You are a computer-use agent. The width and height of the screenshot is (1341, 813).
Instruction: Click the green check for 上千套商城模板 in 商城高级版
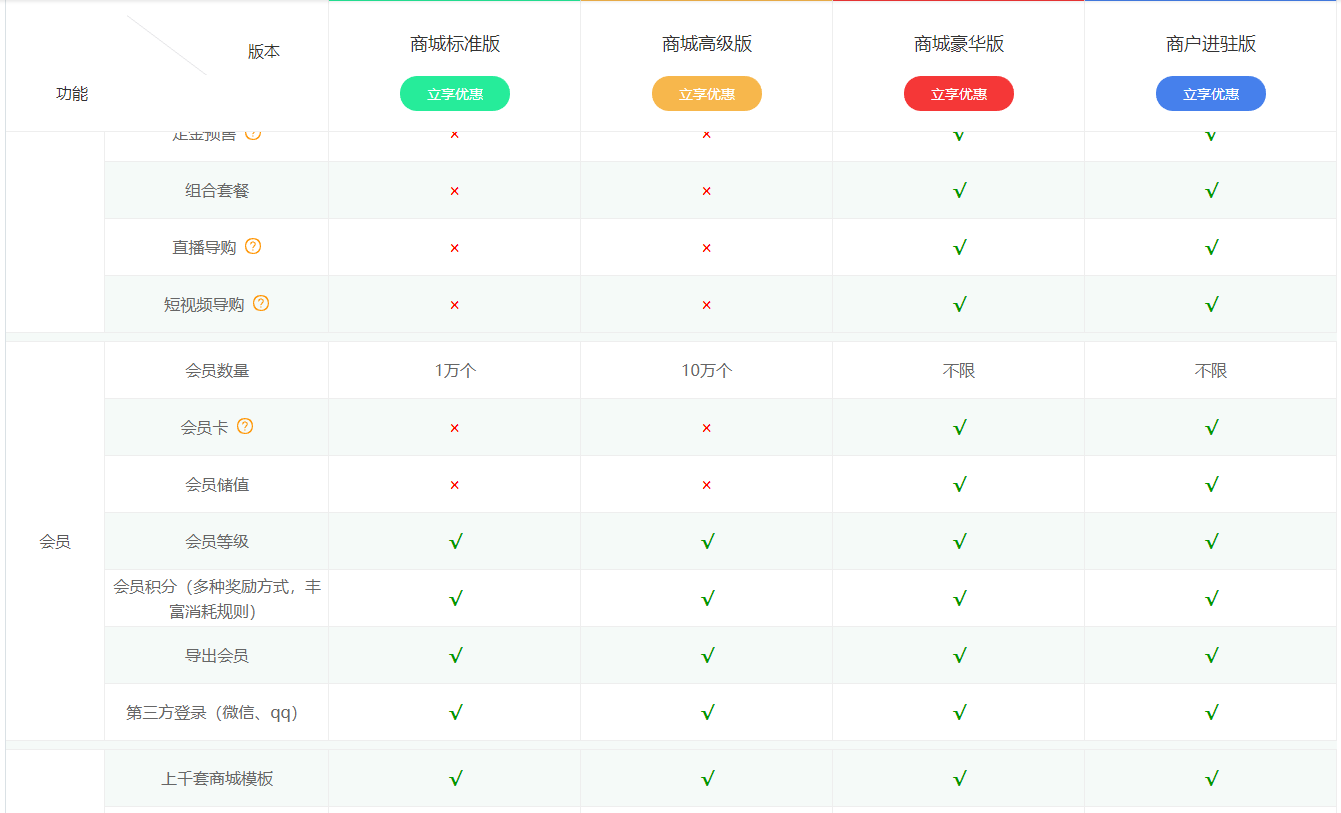coord(708,778)
